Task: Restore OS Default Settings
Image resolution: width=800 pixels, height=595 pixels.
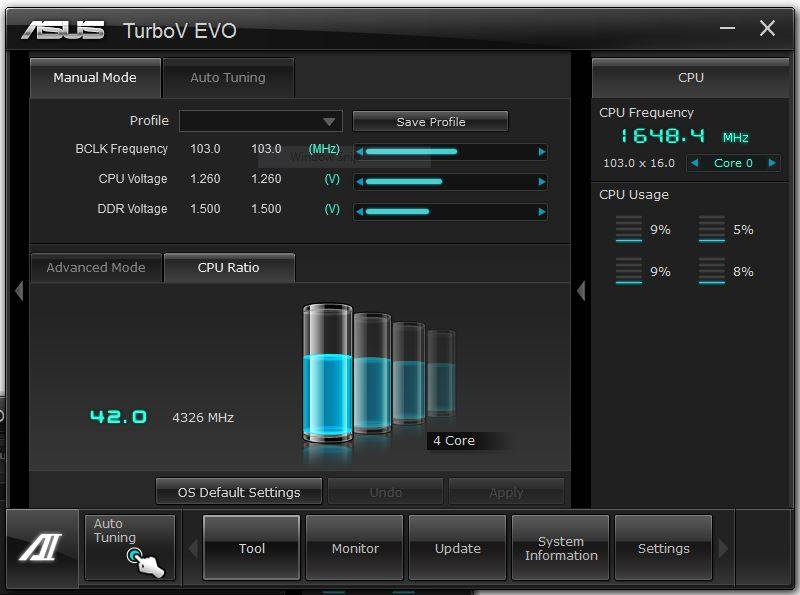Action: (239, 492)
